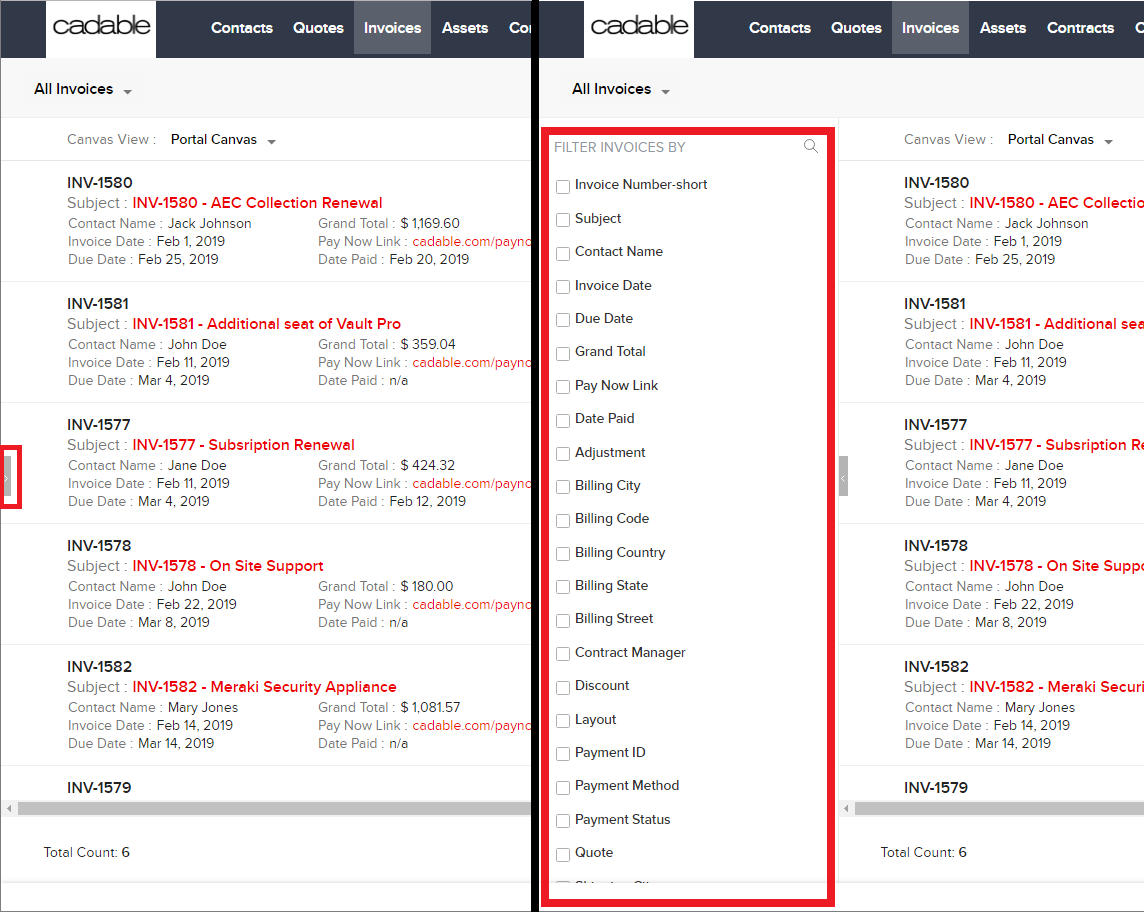Tick the Layout filter checkbox
Viewport: 1148px width, 914px height.
click(563, 721)
